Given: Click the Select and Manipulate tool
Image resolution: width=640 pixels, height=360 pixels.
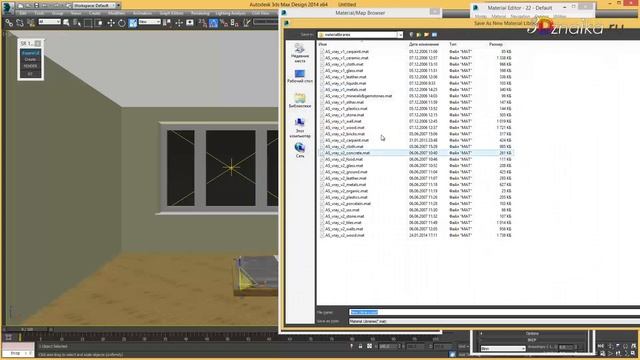Looking at the screenshot, I should click(179, 23).
